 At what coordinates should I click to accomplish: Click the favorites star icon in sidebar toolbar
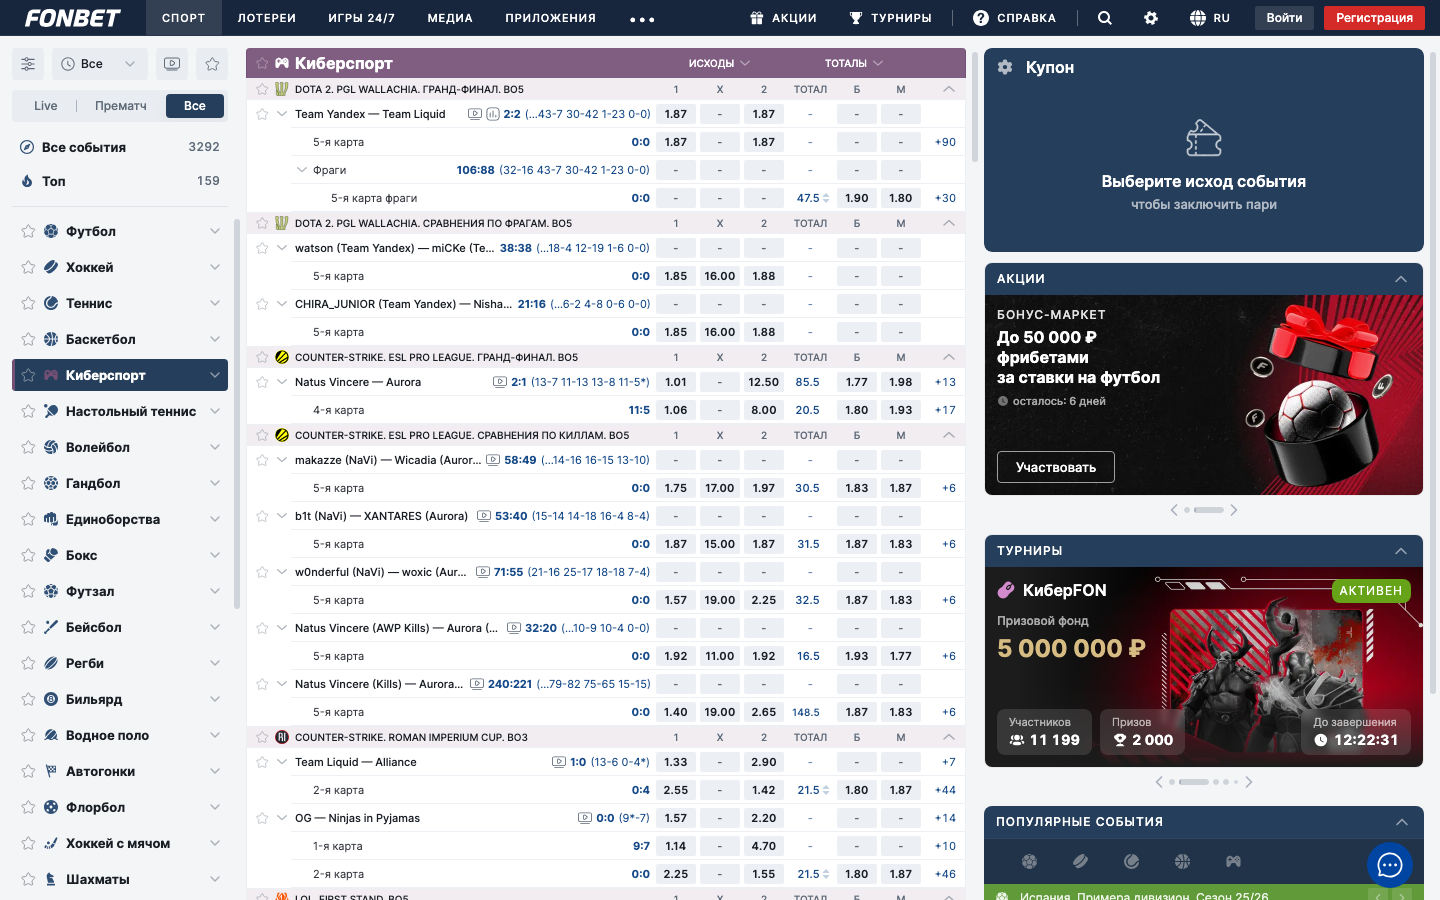[212, 64]
